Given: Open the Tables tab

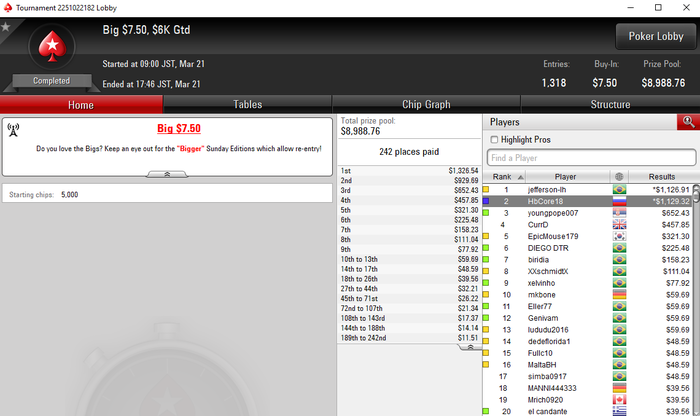Looking at the screenshot, I should coord(247,104).
